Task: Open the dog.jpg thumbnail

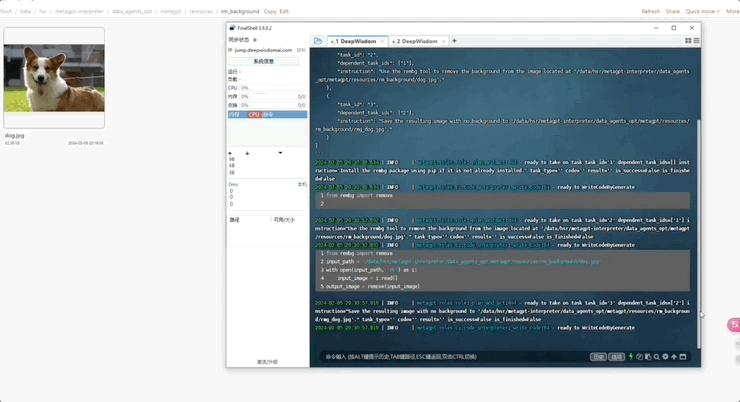Action: (54, 78)
